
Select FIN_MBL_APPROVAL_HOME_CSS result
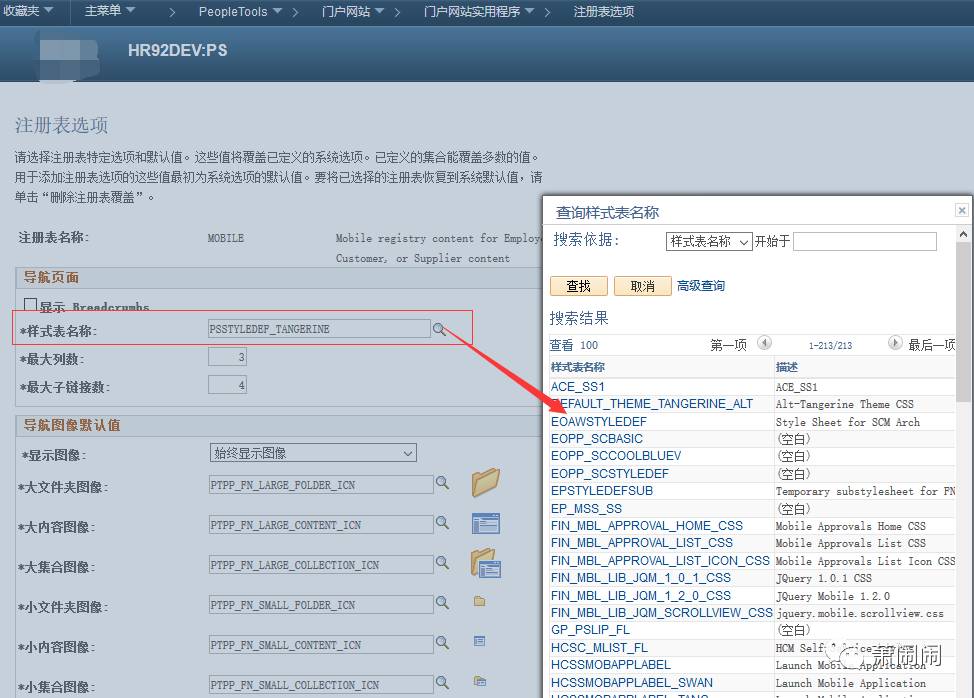pyautogui.click(x=647, y=525)
